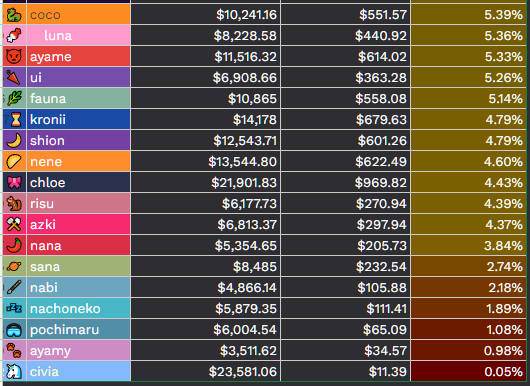
Task: Click the 5.39% cell in coco row
Action: click(468, 15)
